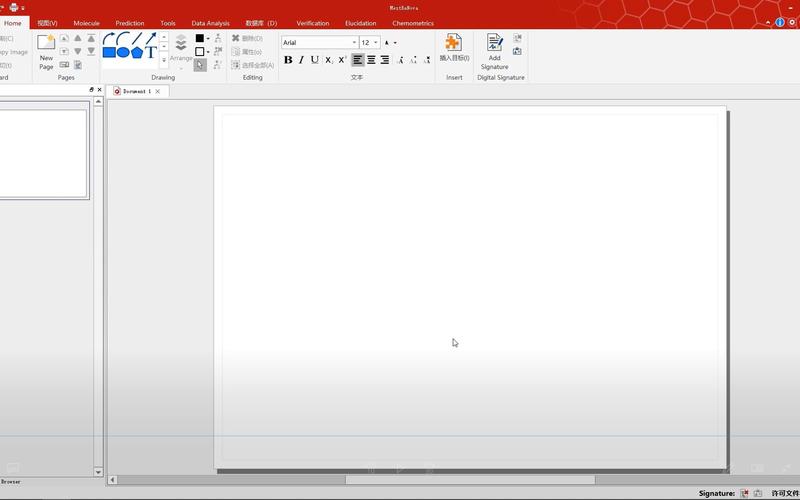This screenshot has height=500, width=800.
Task: Select the arc drawing tool
Action: point(122,38)
